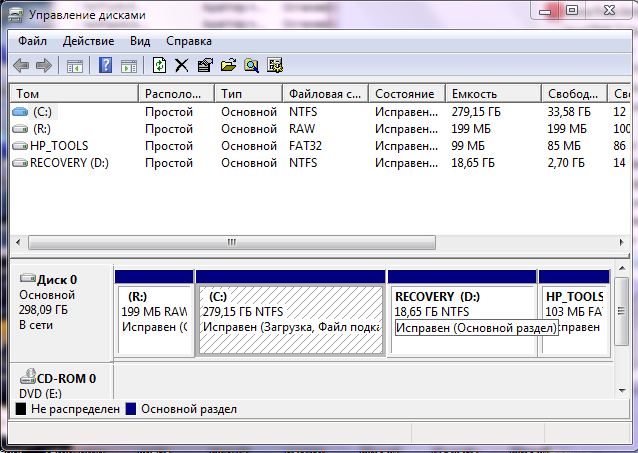The image size is (638, 453).
Task: Sort by the Свобод... column header
Action: coord(574,94)
